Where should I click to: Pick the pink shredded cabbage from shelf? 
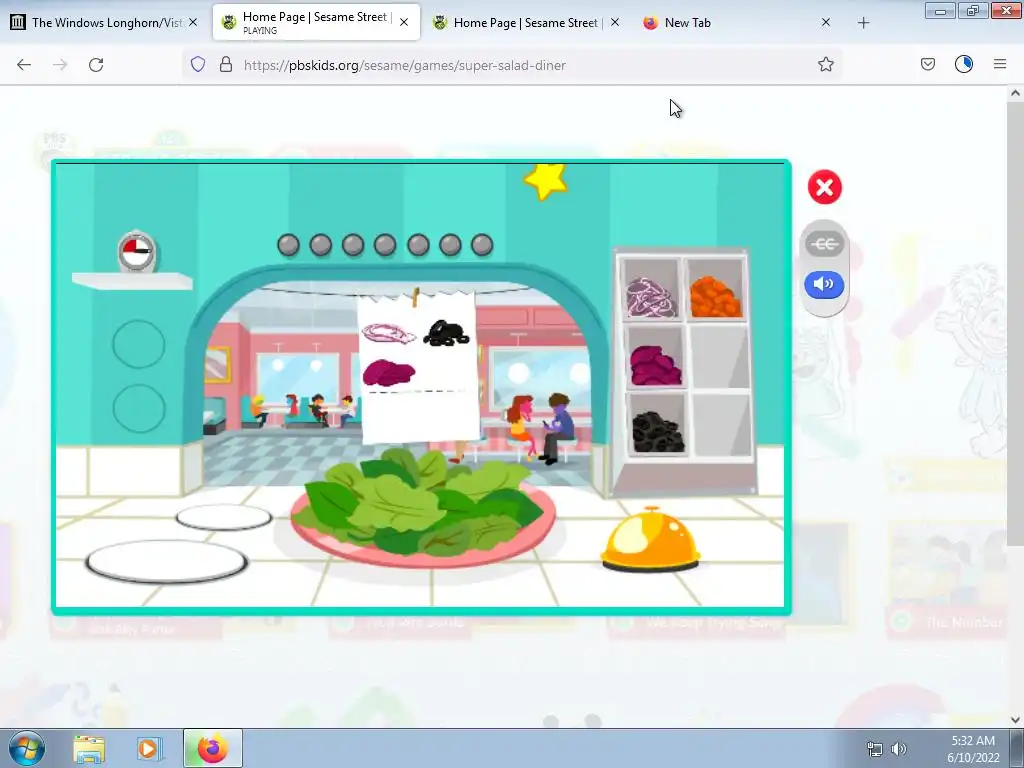(651, 297)
